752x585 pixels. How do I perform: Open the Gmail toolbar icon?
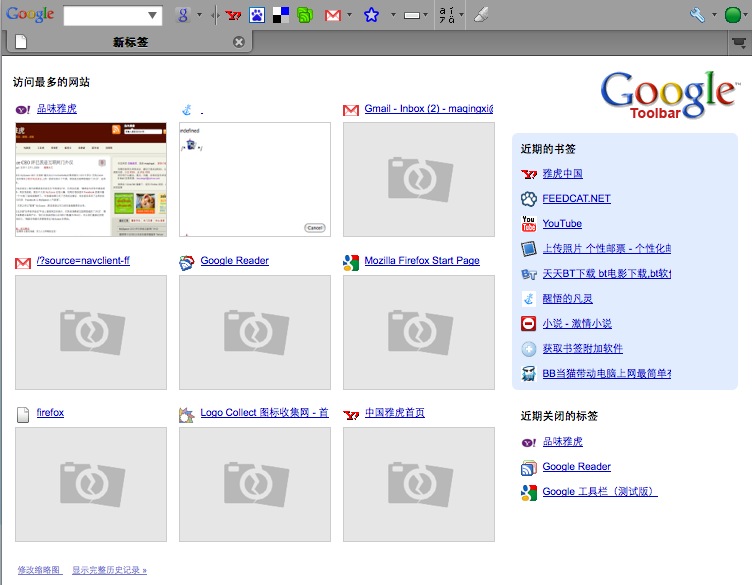333,15
